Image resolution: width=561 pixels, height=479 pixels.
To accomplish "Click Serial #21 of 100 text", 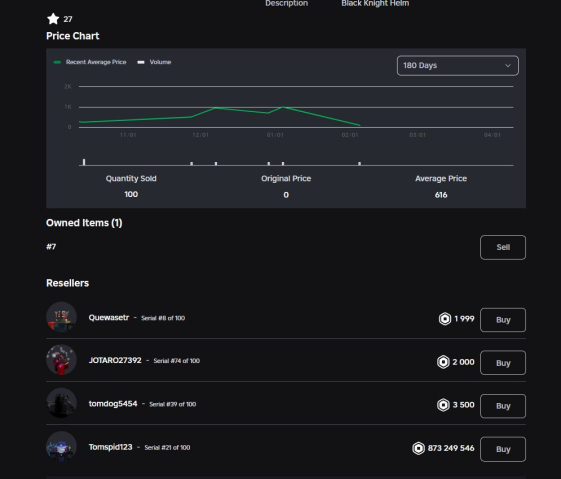I will pos(167,448).
